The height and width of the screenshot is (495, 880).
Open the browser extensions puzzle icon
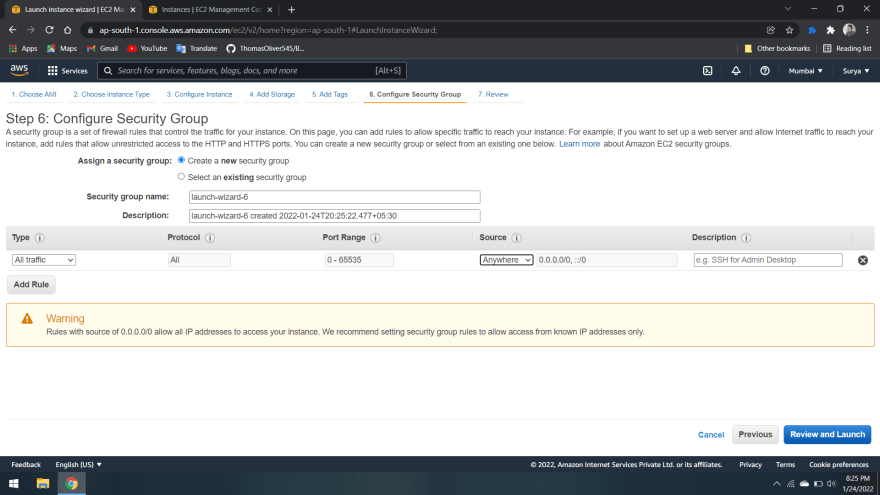pyautogui.click(x=830, y=30)
